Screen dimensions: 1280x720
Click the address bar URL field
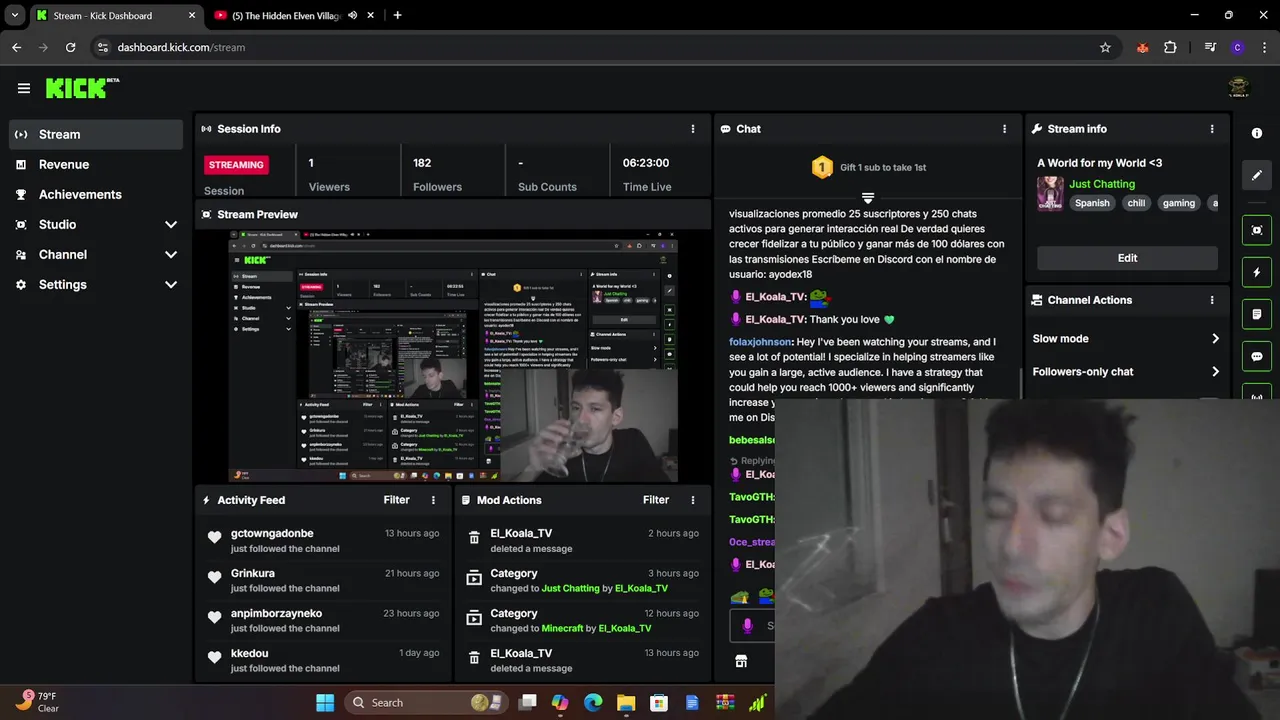point(600,47)
